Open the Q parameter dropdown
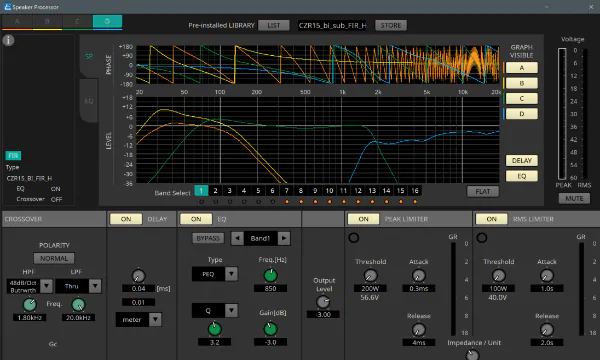The width and height of the screenshot is (600, 360). (231, 310)
